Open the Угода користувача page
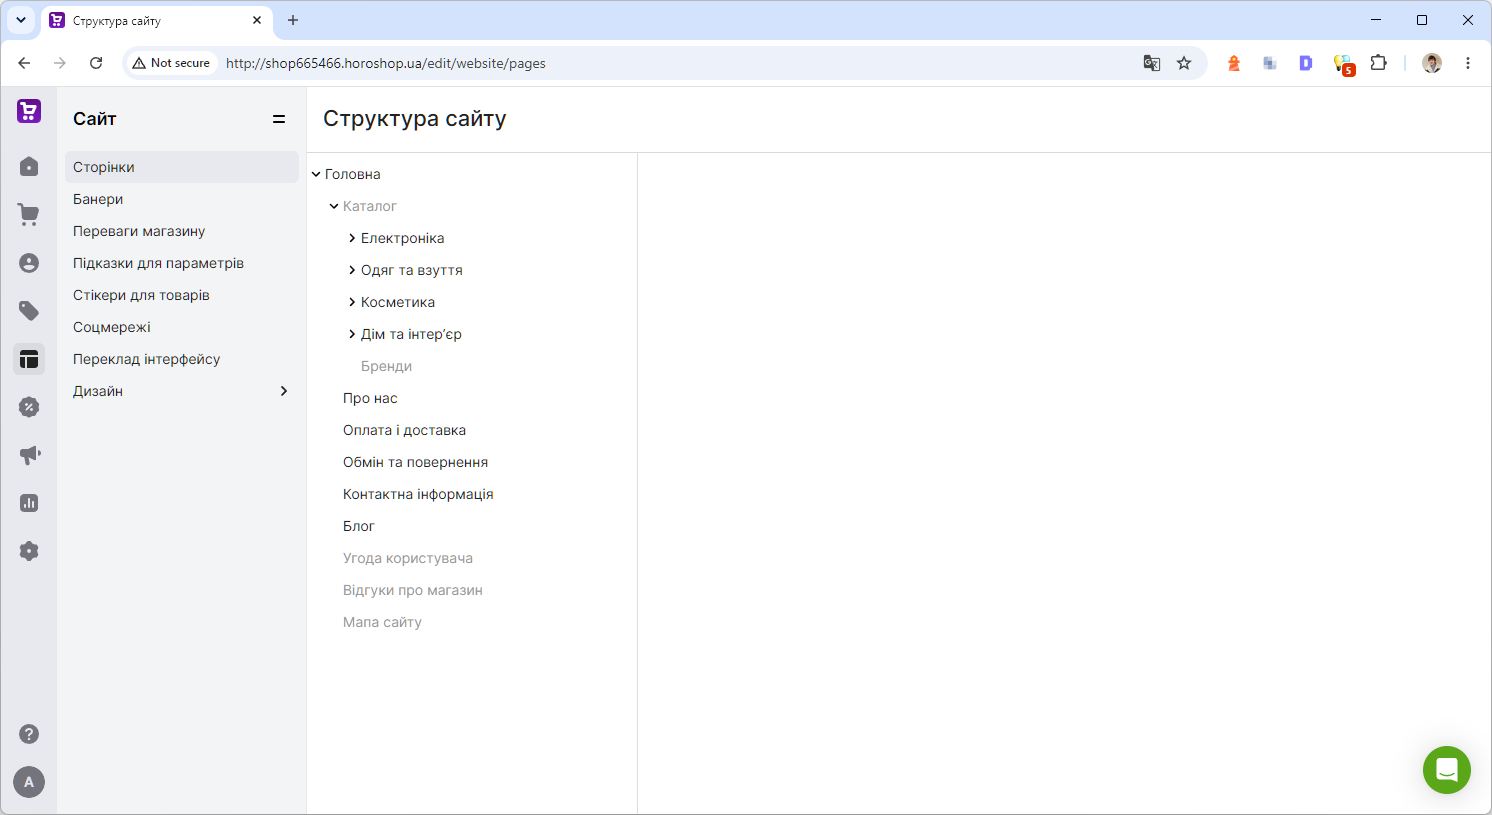The width and height of the screenshot is (1492, 815). (408, 558)
